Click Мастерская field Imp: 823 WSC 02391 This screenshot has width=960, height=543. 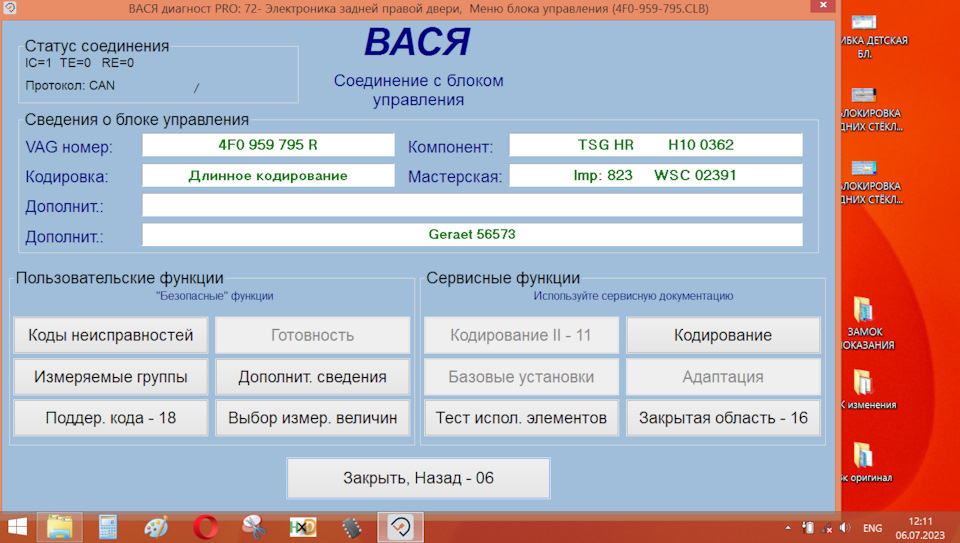[656, 175]
